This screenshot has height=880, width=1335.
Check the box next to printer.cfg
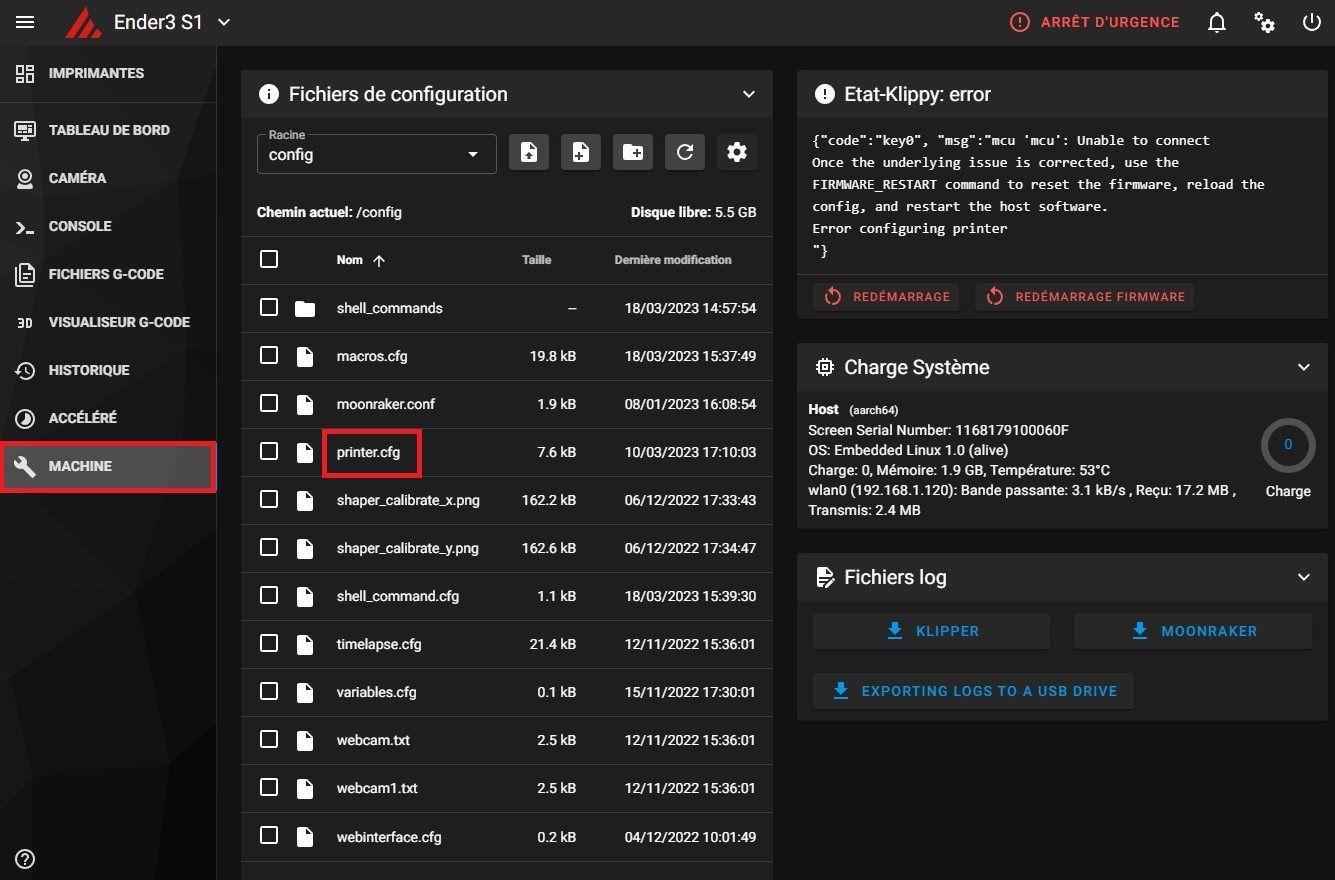click(269, 451)
